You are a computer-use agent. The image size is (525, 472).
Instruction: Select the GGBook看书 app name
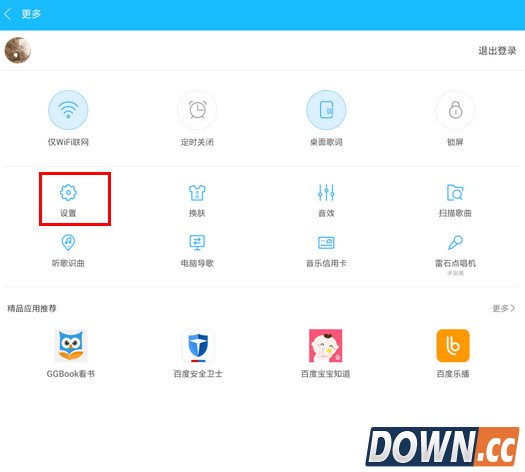(71, 374)
